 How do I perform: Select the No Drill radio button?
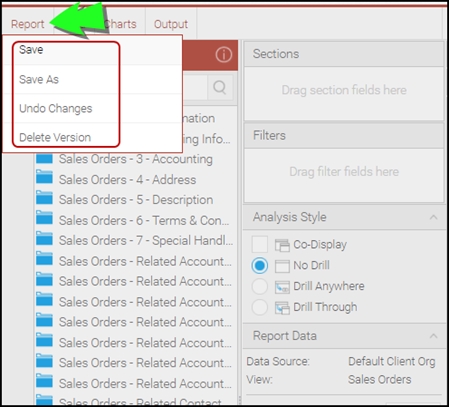[260, 266]
